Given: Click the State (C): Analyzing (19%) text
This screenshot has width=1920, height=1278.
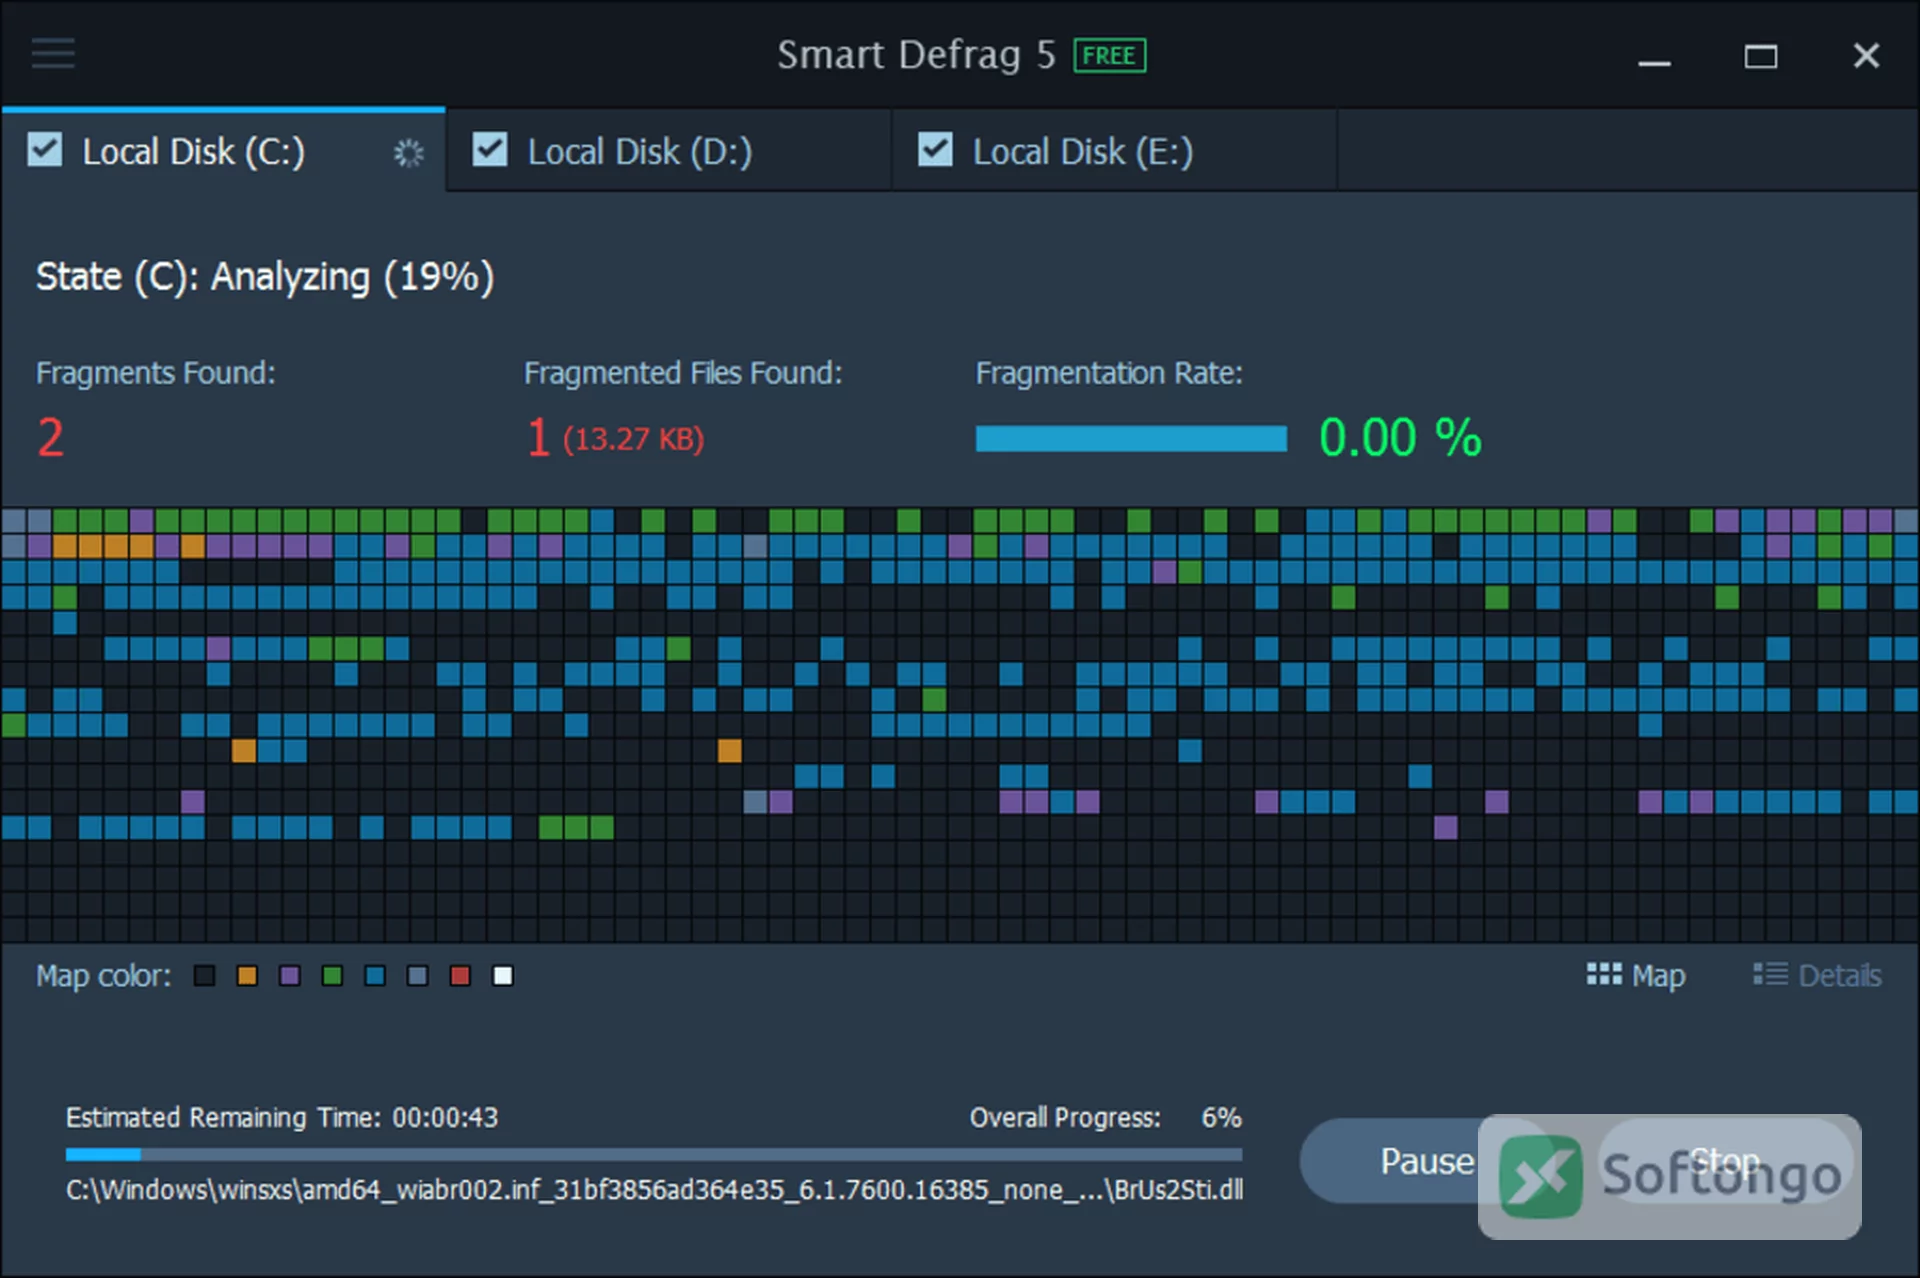Looking at the screenshot, I should (265, 277).
